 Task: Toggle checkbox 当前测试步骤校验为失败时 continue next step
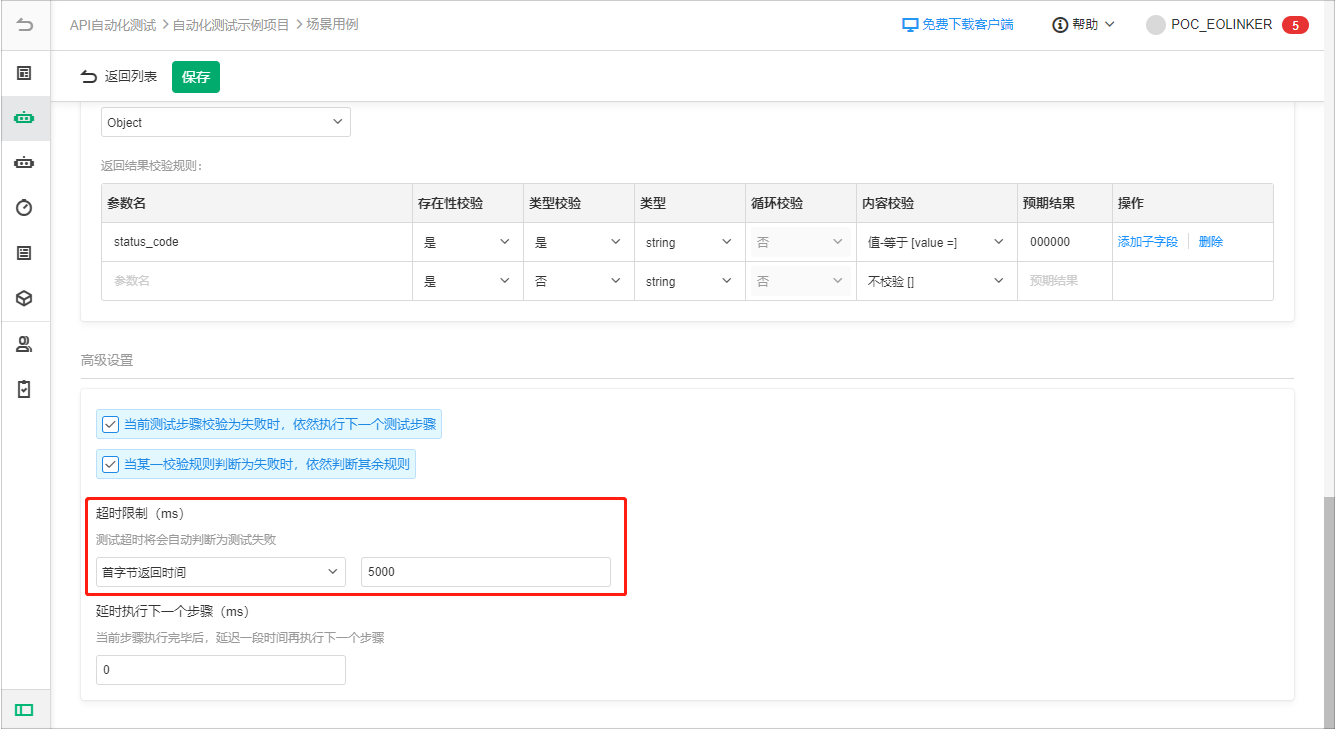pos(111,424)
